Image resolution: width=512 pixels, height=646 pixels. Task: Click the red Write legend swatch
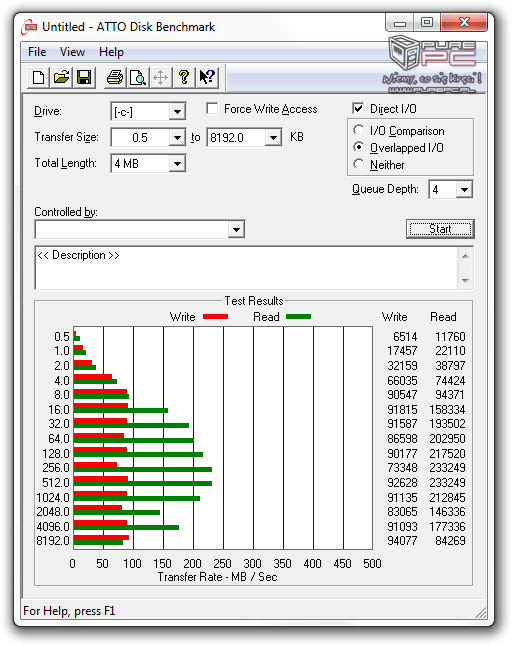coord(215,316)
